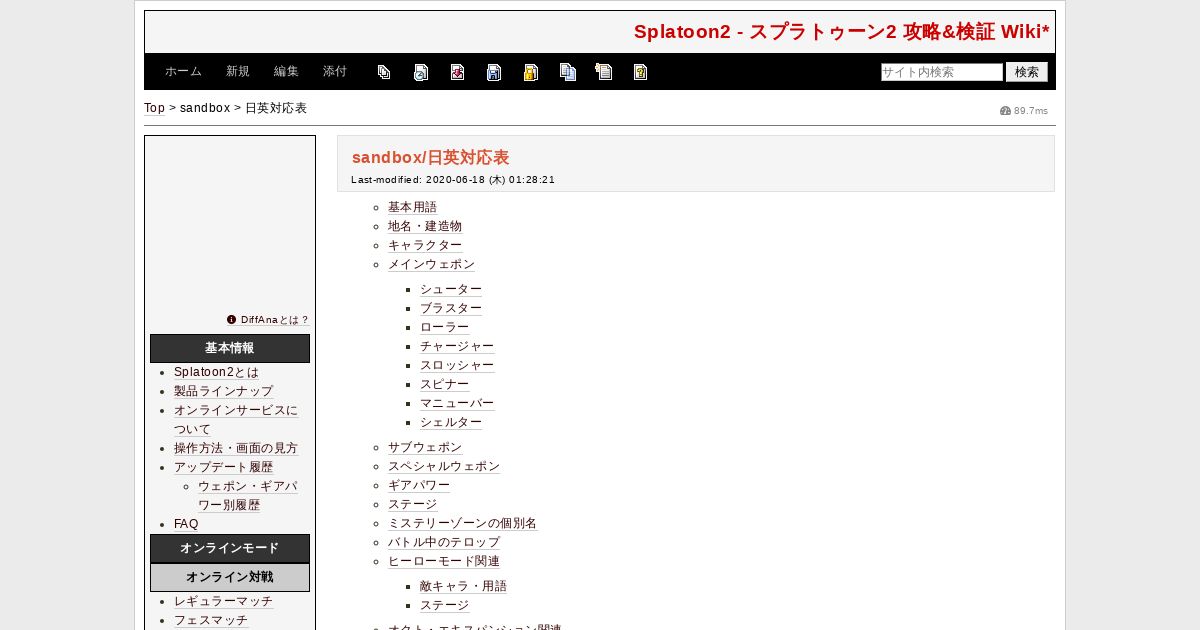Jump to スロッシャー subsection
Image resolution: width=1200 pixels, height=630 pixels.
pos(457,365)
